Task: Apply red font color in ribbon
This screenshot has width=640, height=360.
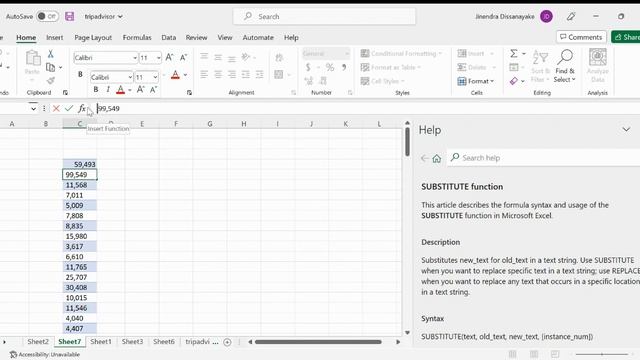Action: click(176, 75)
